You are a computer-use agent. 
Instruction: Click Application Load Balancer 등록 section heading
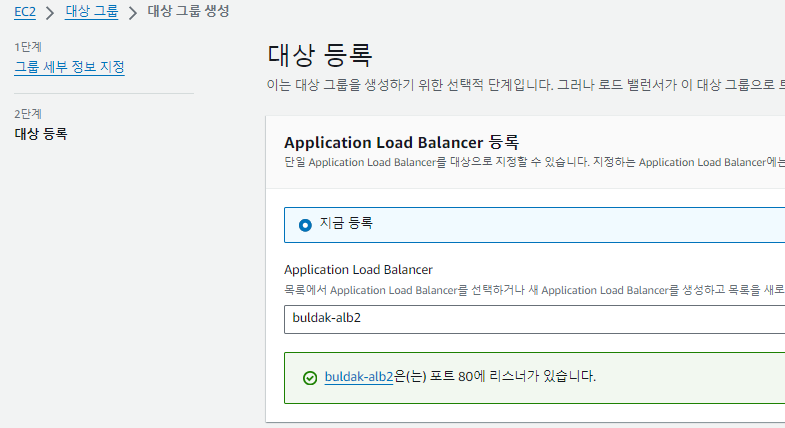402,141
